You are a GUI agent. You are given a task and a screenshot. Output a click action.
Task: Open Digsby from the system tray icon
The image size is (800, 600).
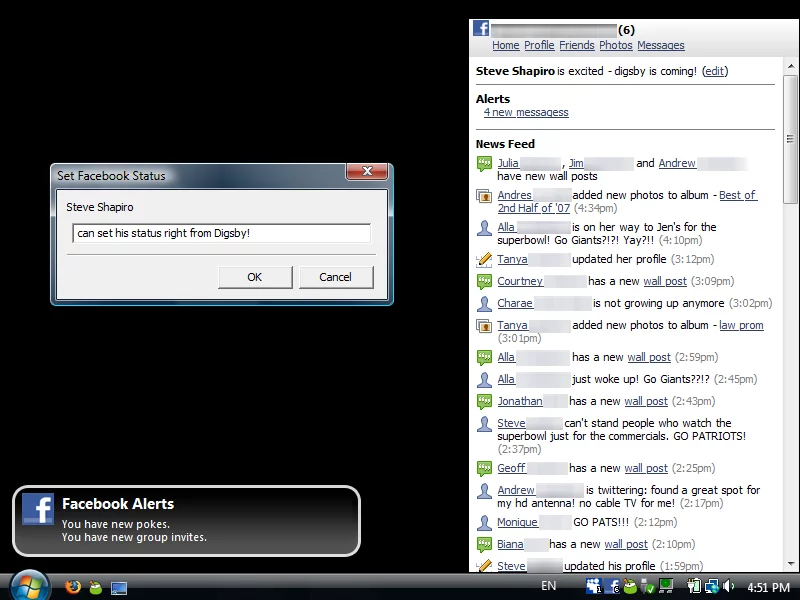(x=630, y=588)
